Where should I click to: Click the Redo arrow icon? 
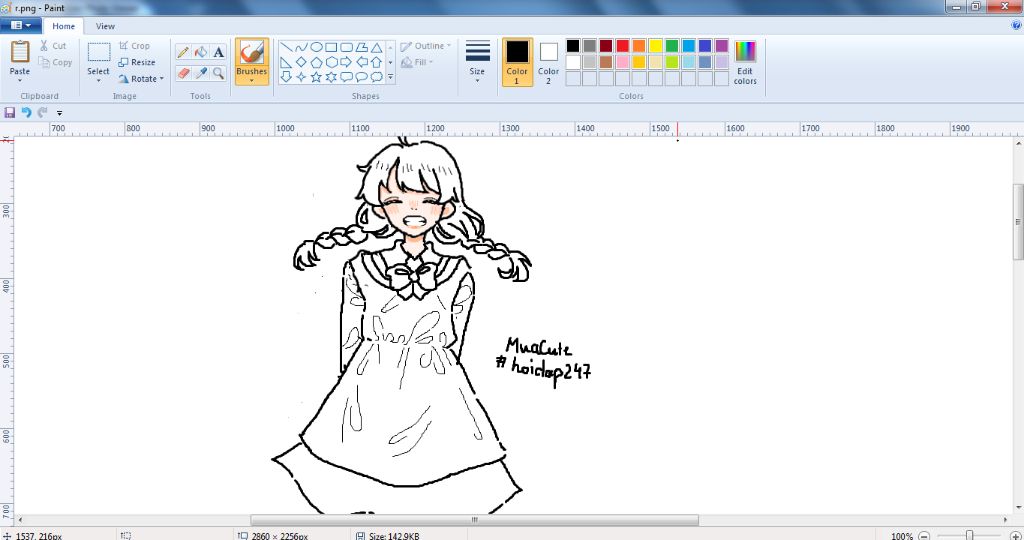coord(42,112)
